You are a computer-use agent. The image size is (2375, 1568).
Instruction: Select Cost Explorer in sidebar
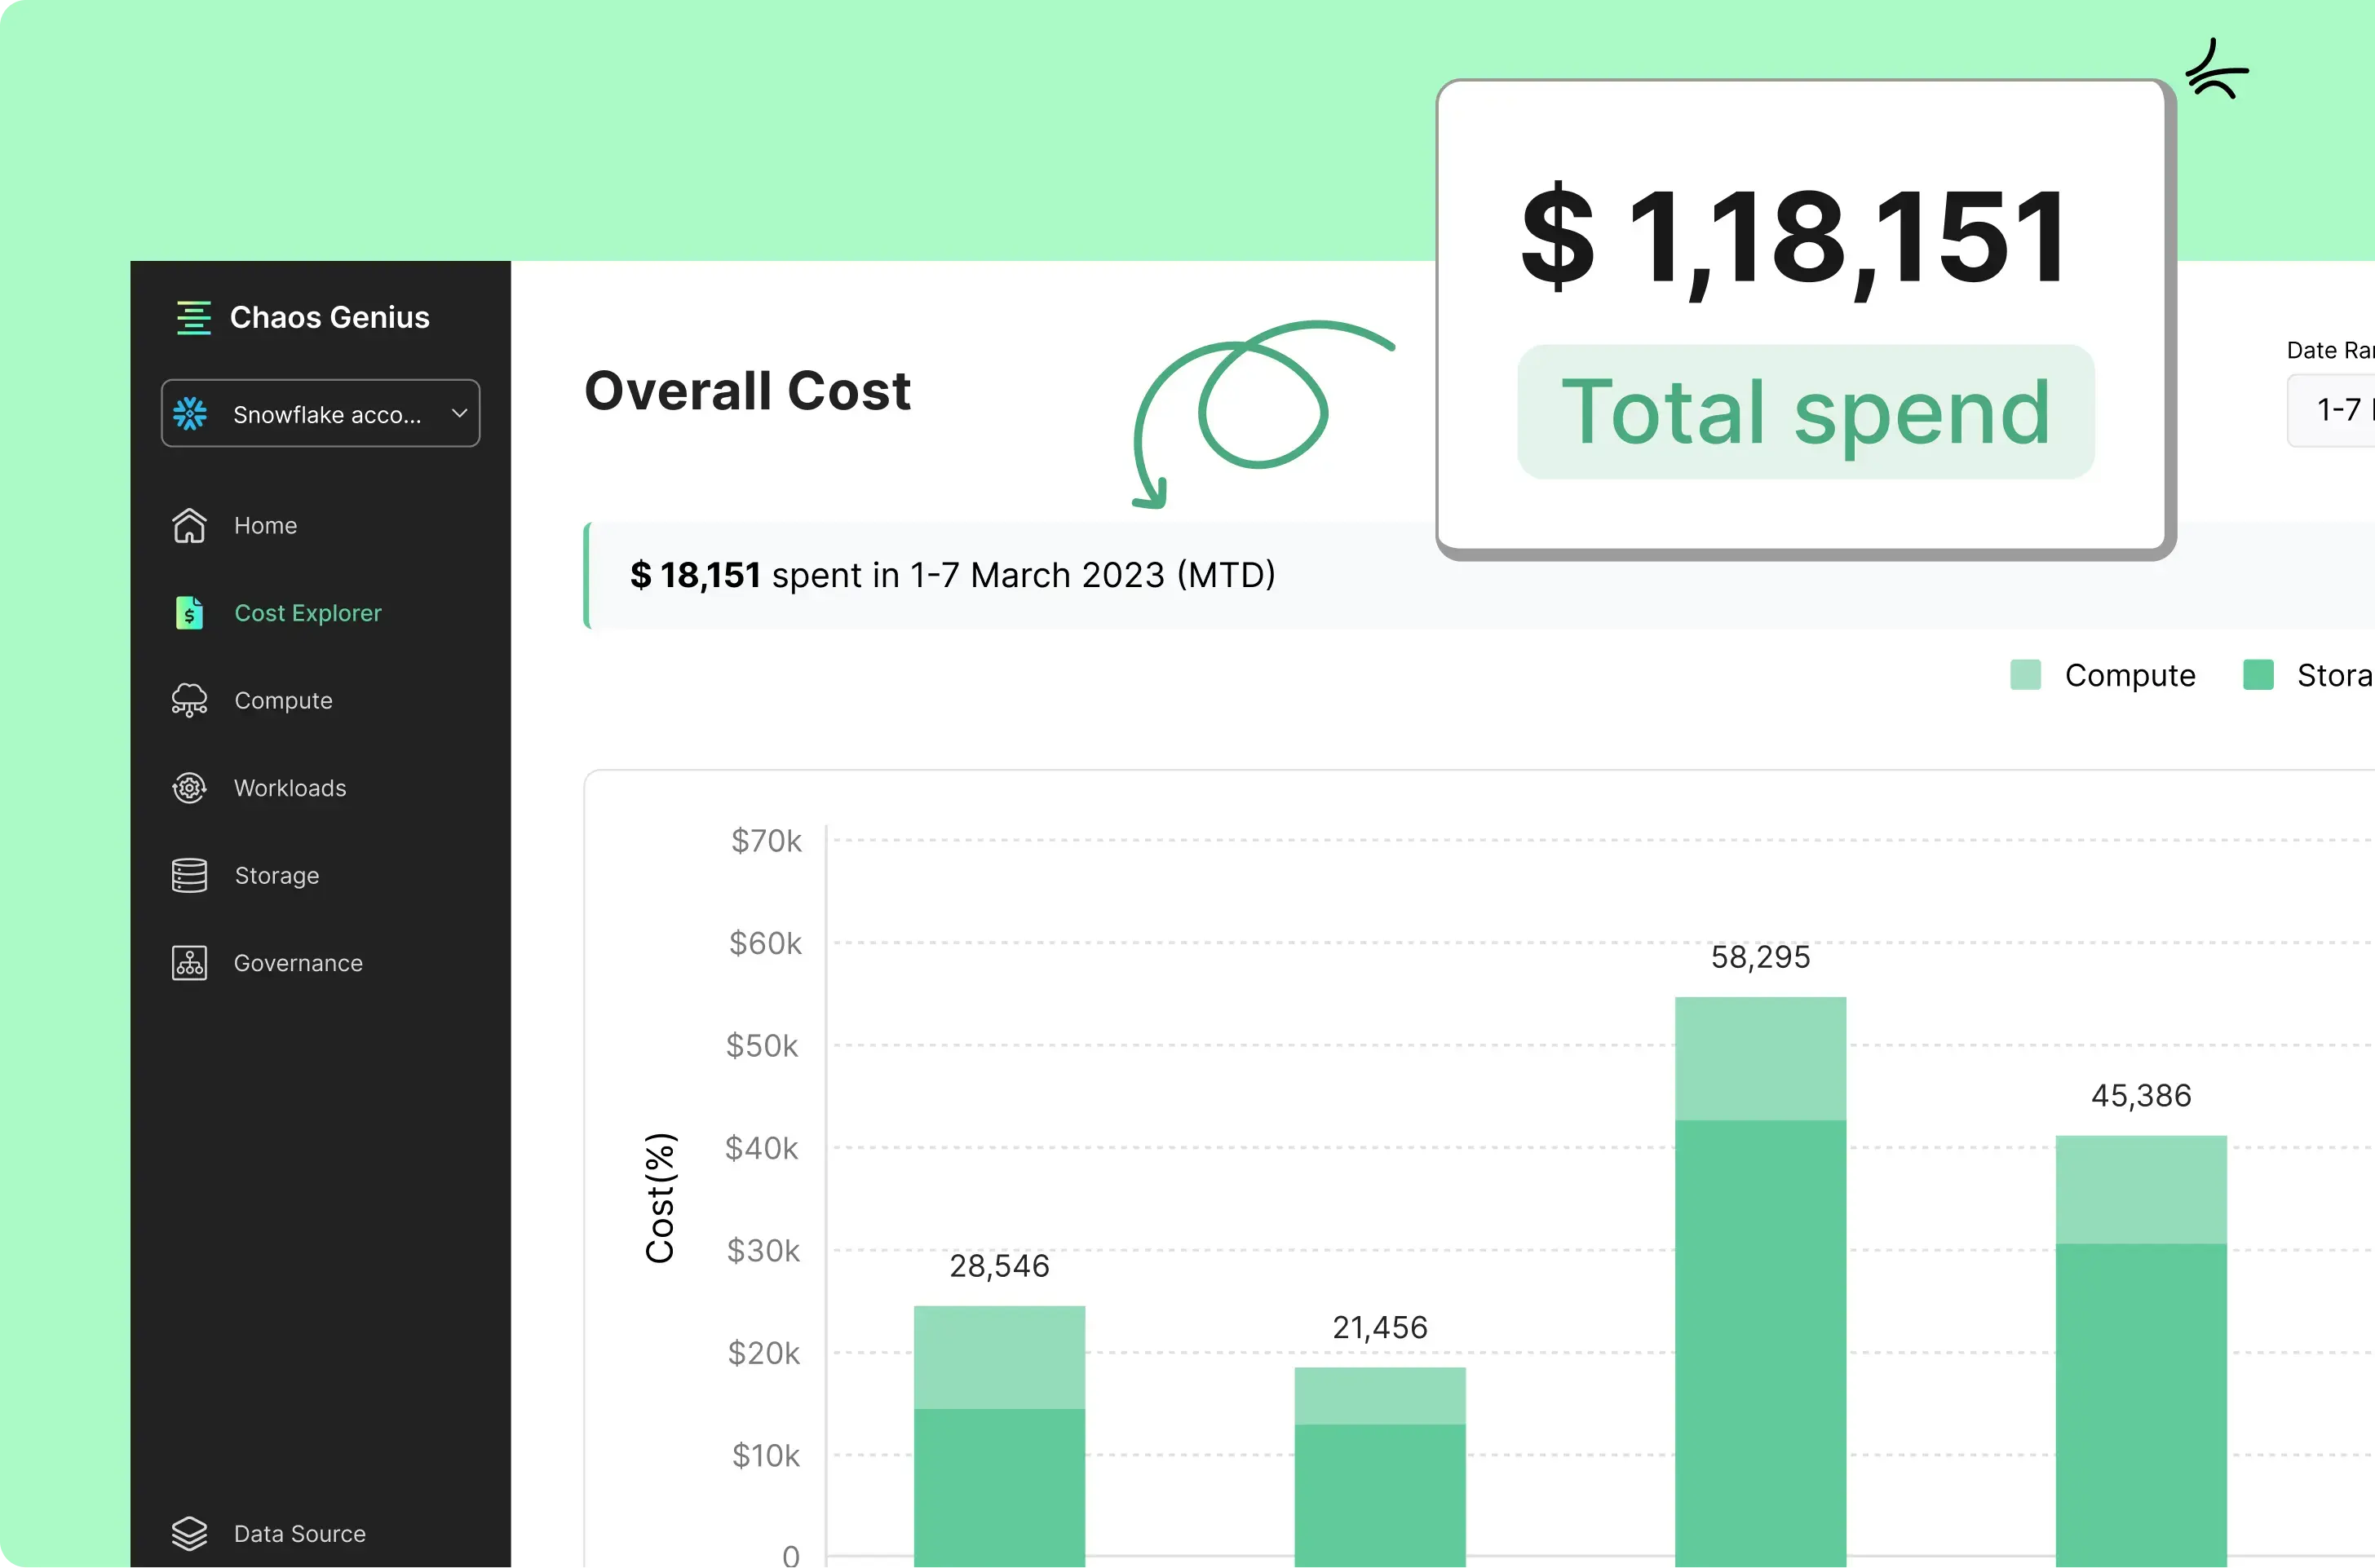tap(308, 613)
